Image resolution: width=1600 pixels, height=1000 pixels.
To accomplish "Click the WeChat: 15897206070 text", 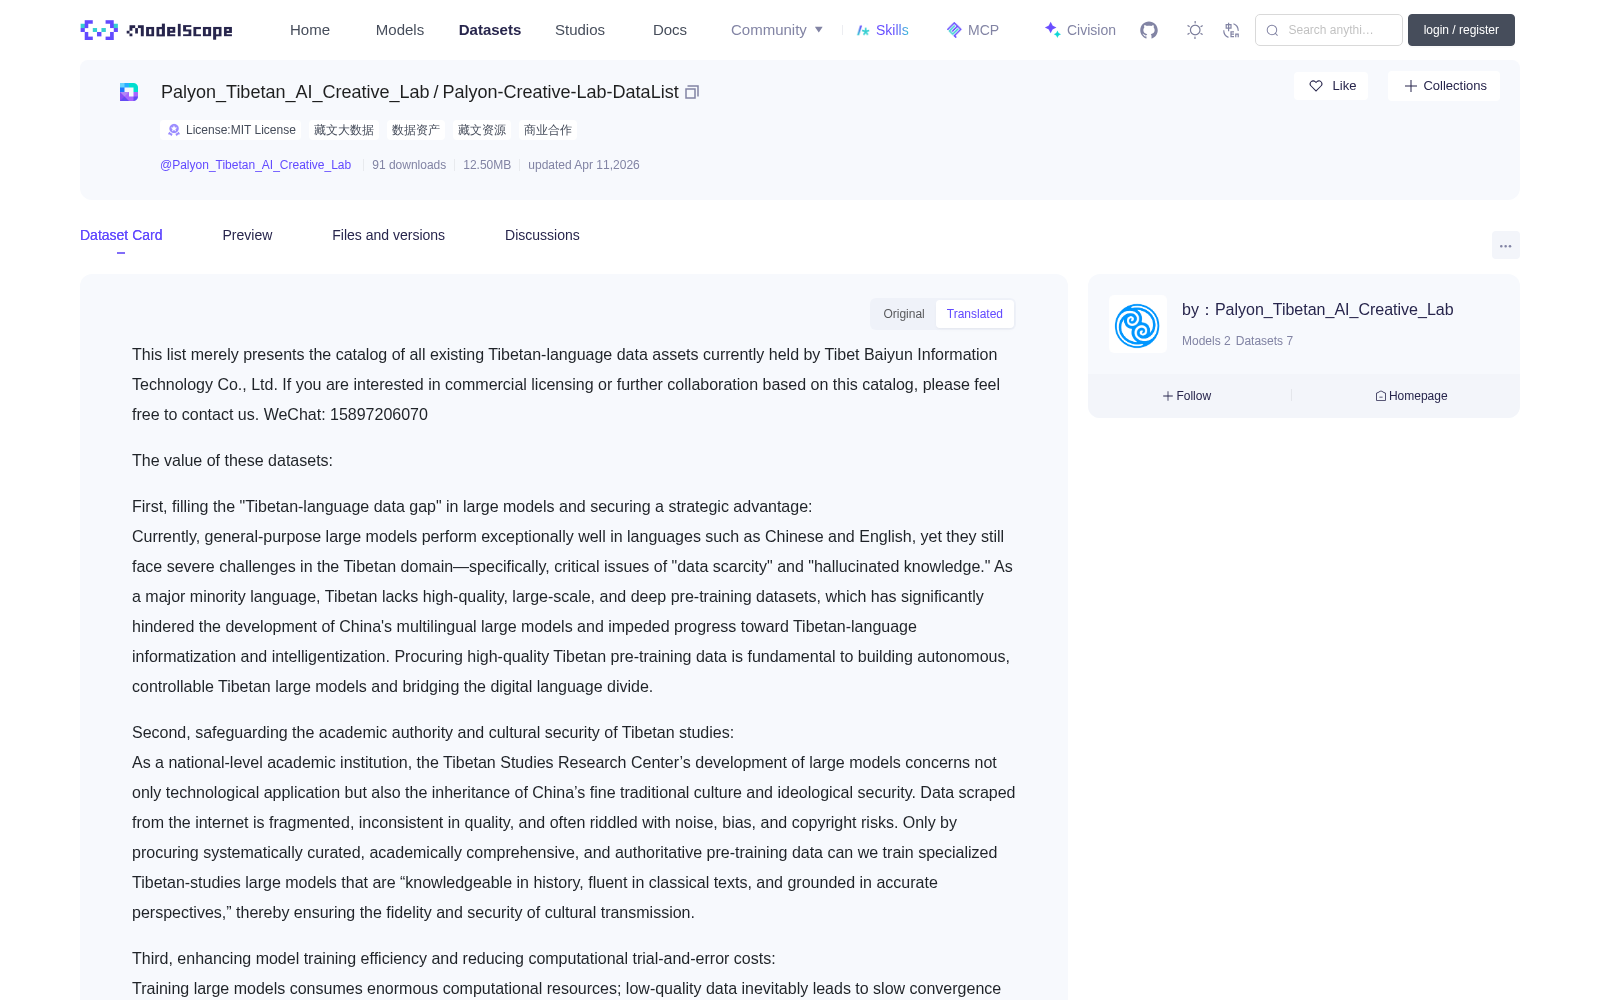I will pyautogui.click(x=346, y=414).
